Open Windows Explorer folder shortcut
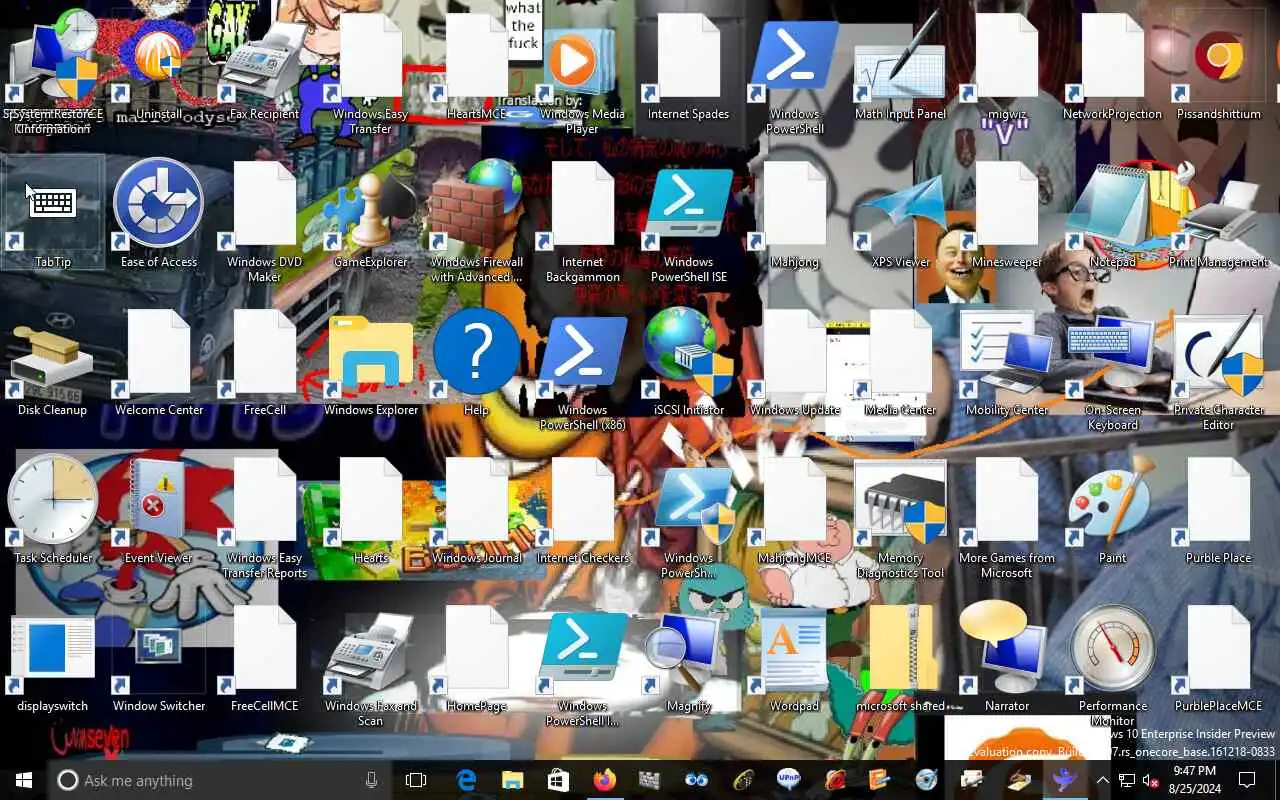1280x800 pixels. tap(370, 363)
